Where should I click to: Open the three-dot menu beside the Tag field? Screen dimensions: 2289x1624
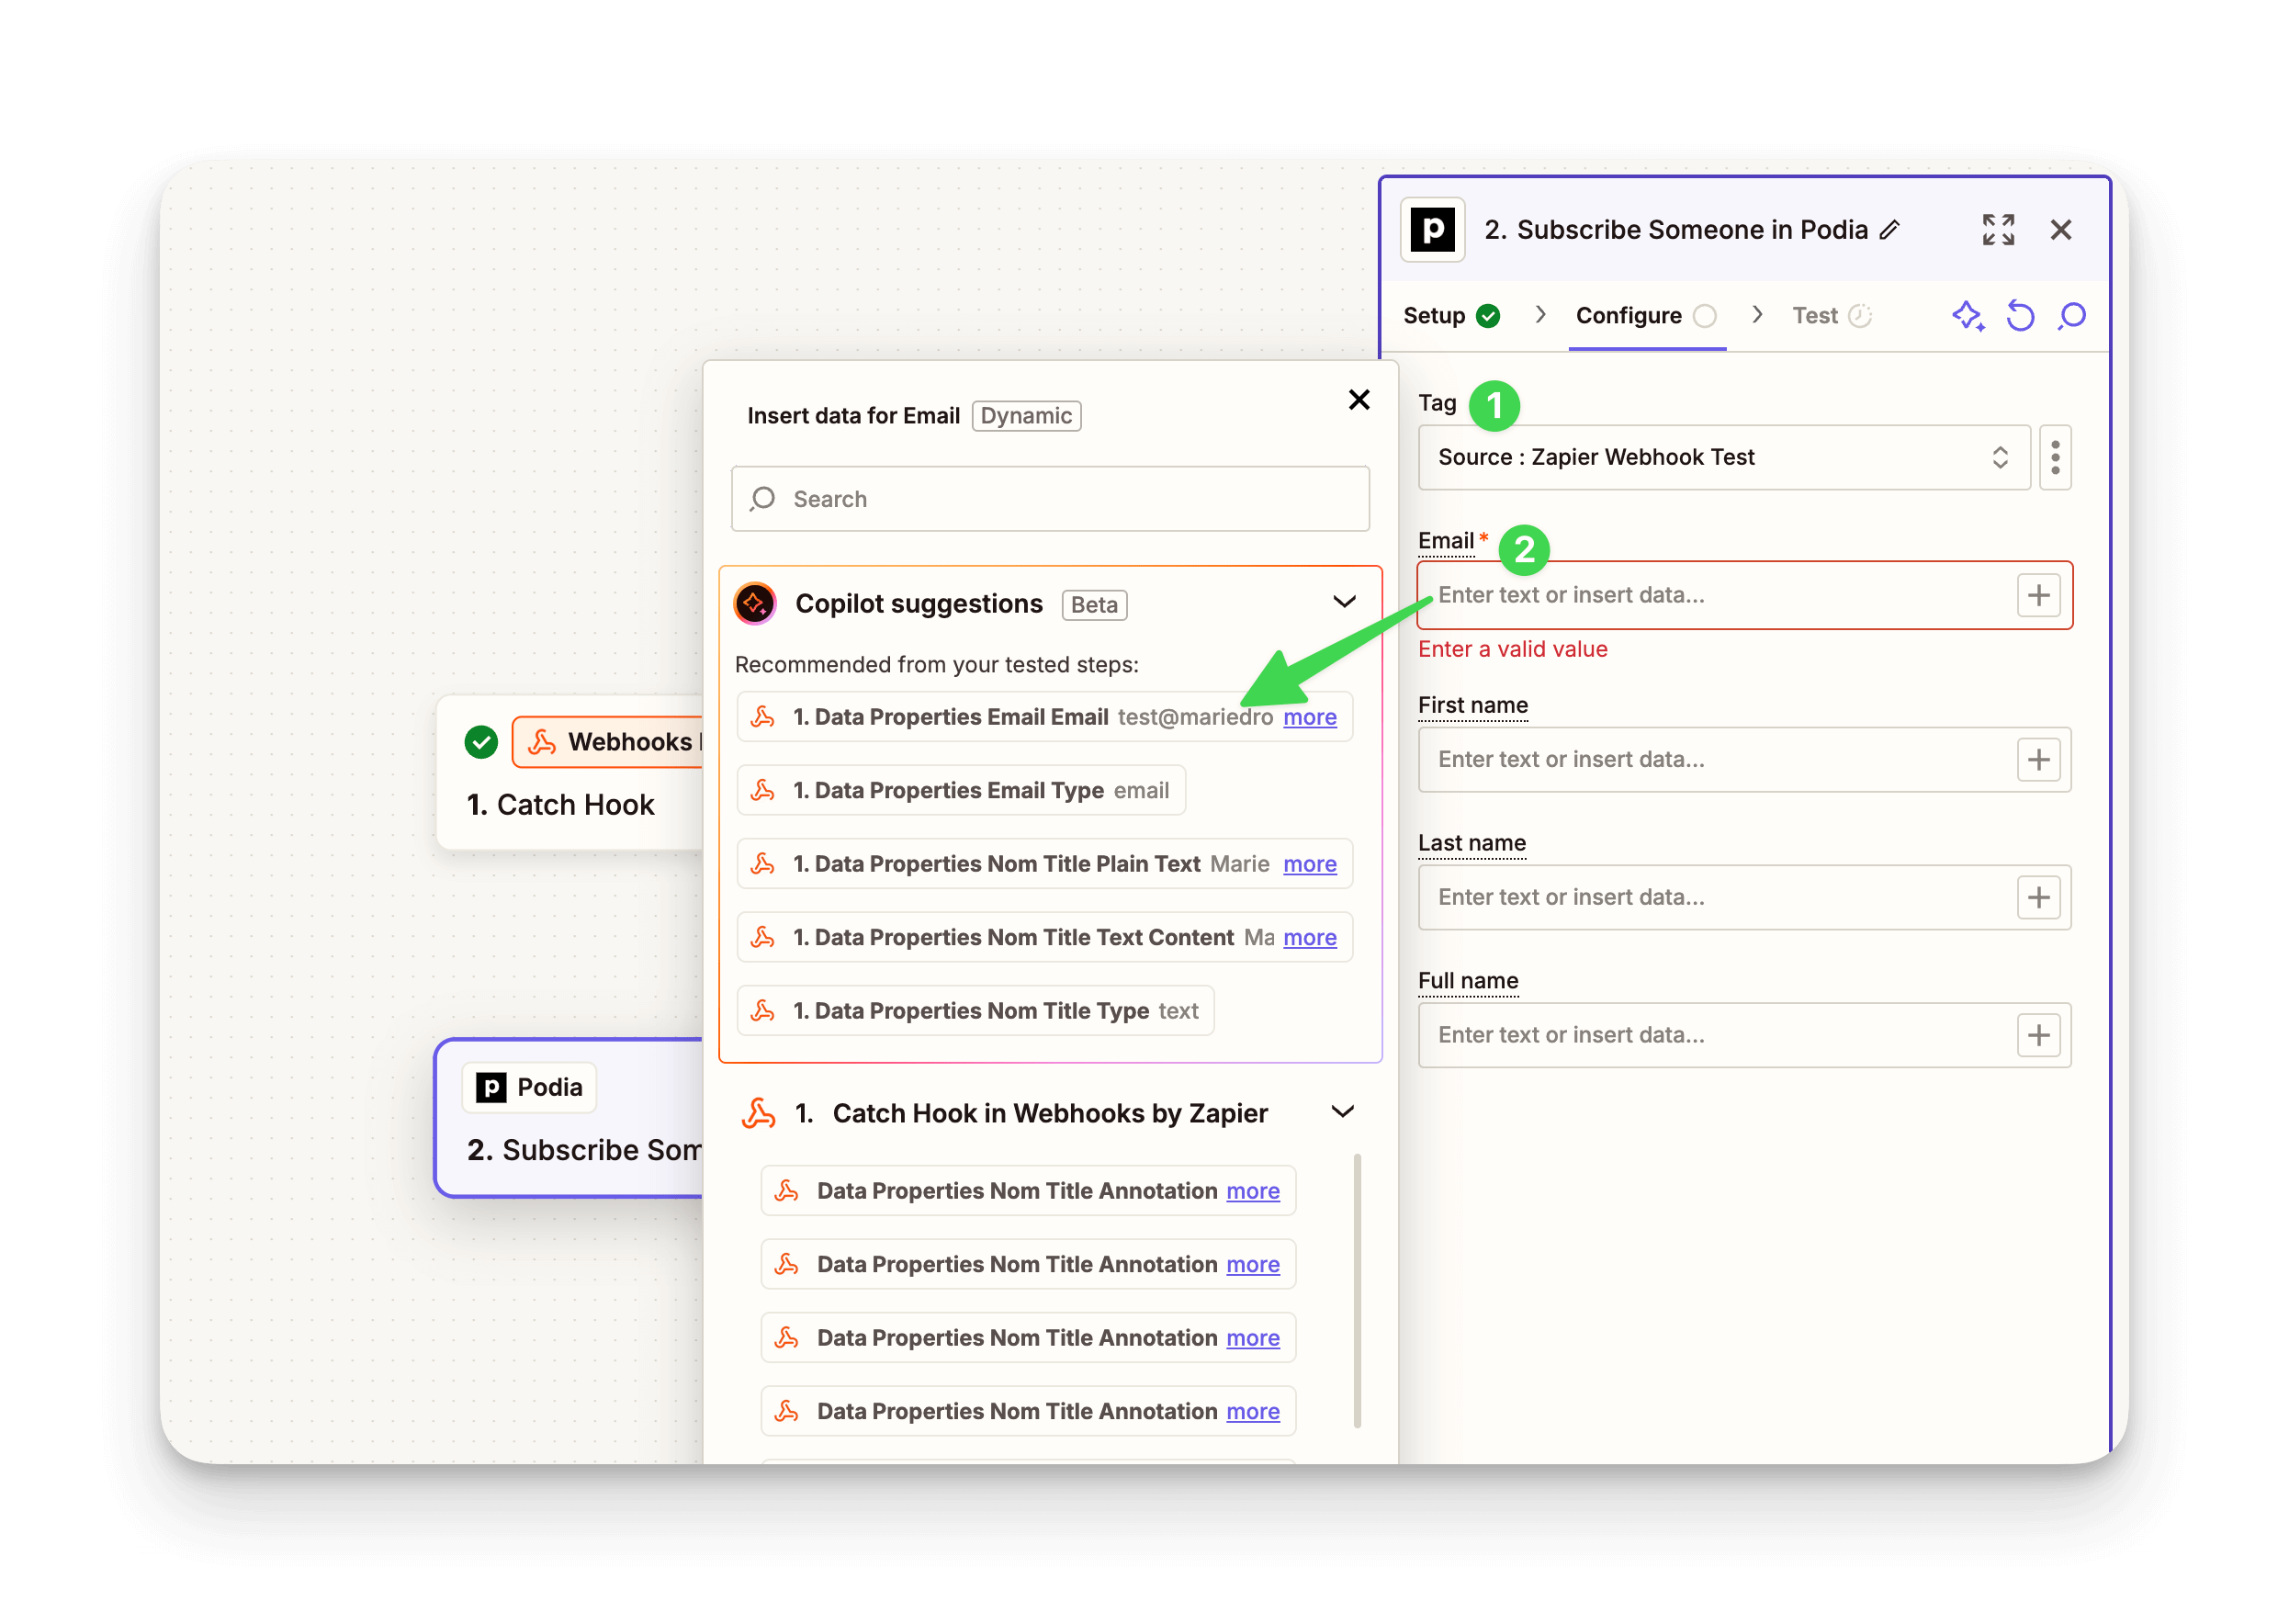2056,457
